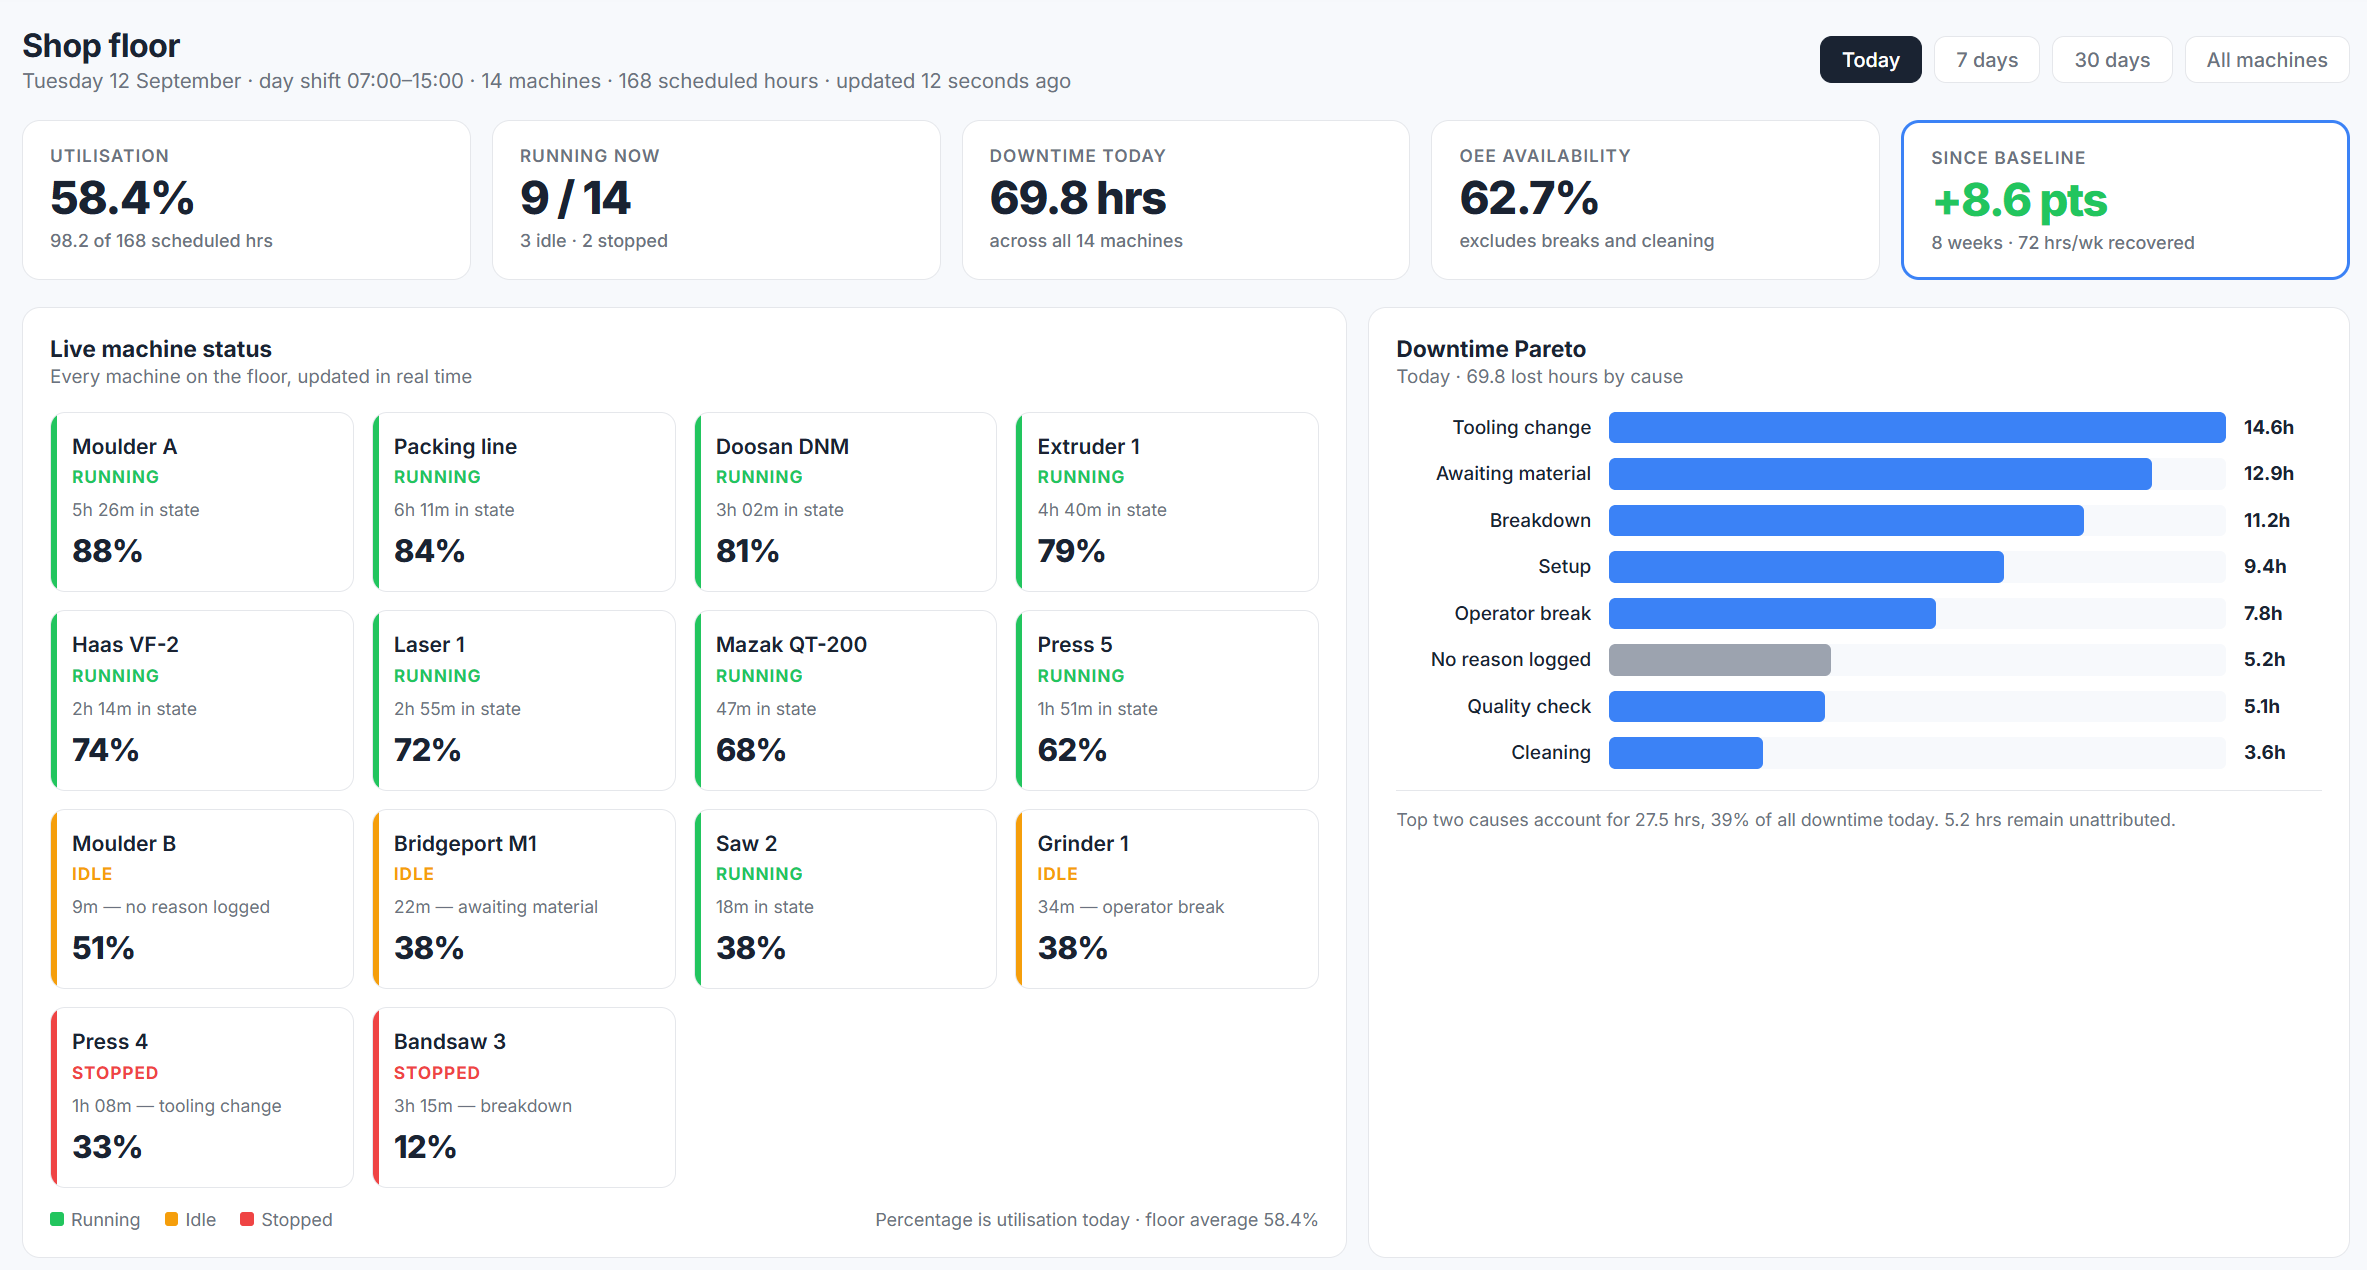2367x1270 pixels.
Task: Click the Live machine status heading
Action: click(161, 349)
